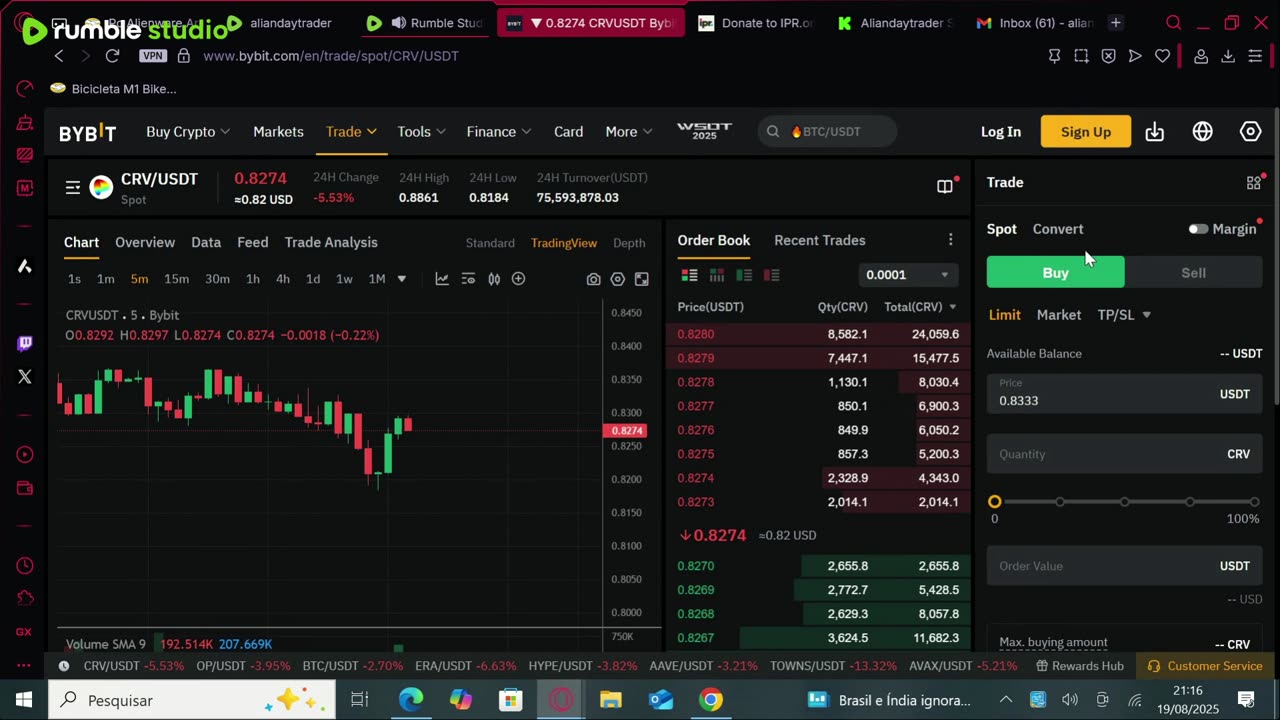Expand the Tools navigation dropdown

point(422,132)
